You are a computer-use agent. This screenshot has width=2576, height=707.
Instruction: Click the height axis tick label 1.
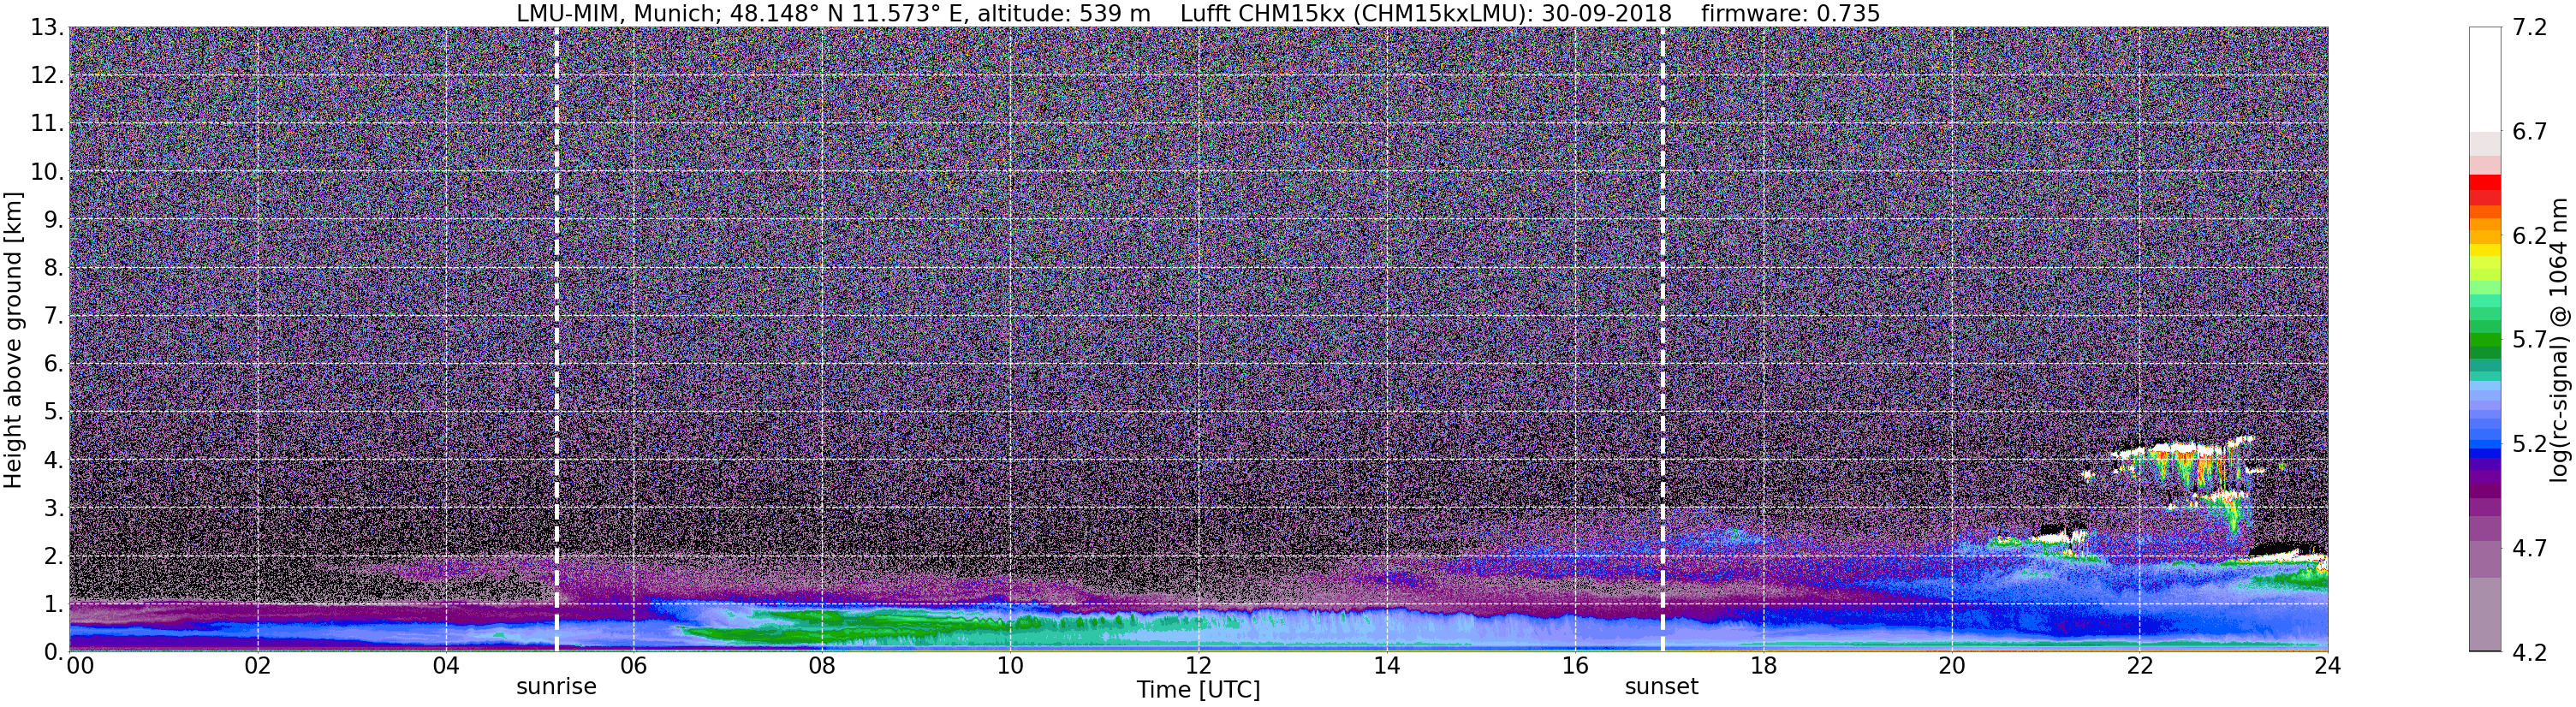click(54, 604)
